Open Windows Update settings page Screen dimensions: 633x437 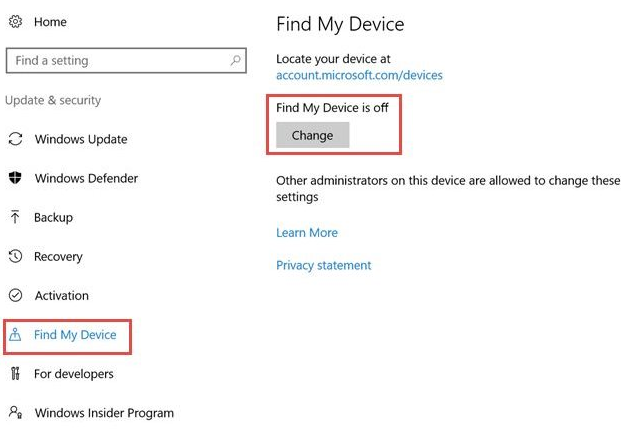pos(80,139)
